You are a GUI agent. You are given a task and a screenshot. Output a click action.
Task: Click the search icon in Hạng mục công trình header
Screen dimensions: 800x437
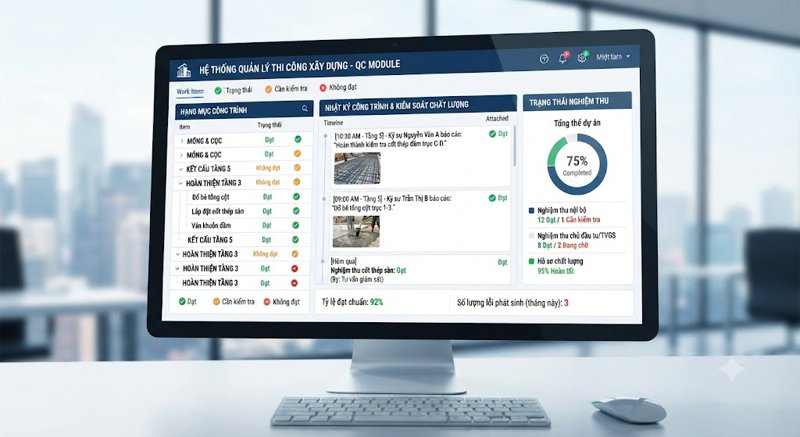click(x=305, y=108)
